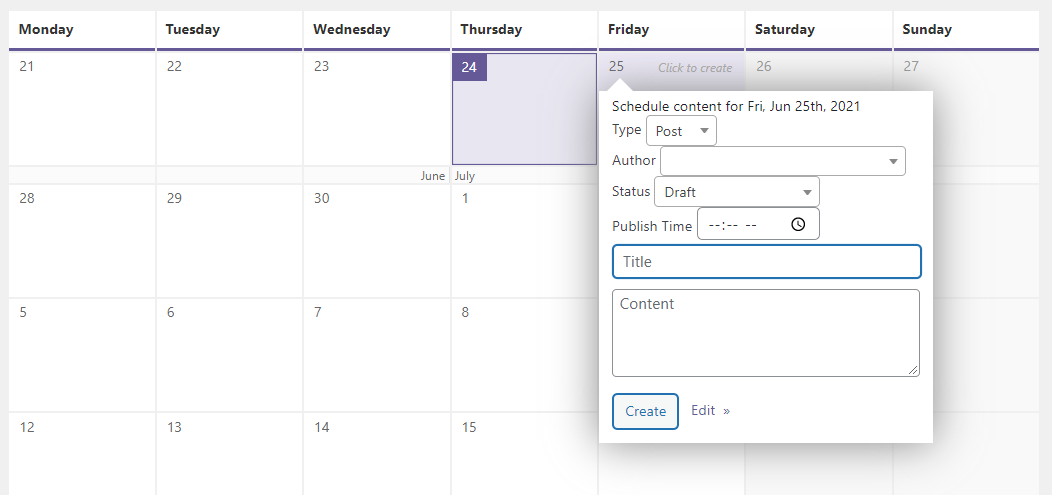The height and width of the screenshot is (495, 1052).
Task: Click the Title input field
Action: [x=766, y=262]
